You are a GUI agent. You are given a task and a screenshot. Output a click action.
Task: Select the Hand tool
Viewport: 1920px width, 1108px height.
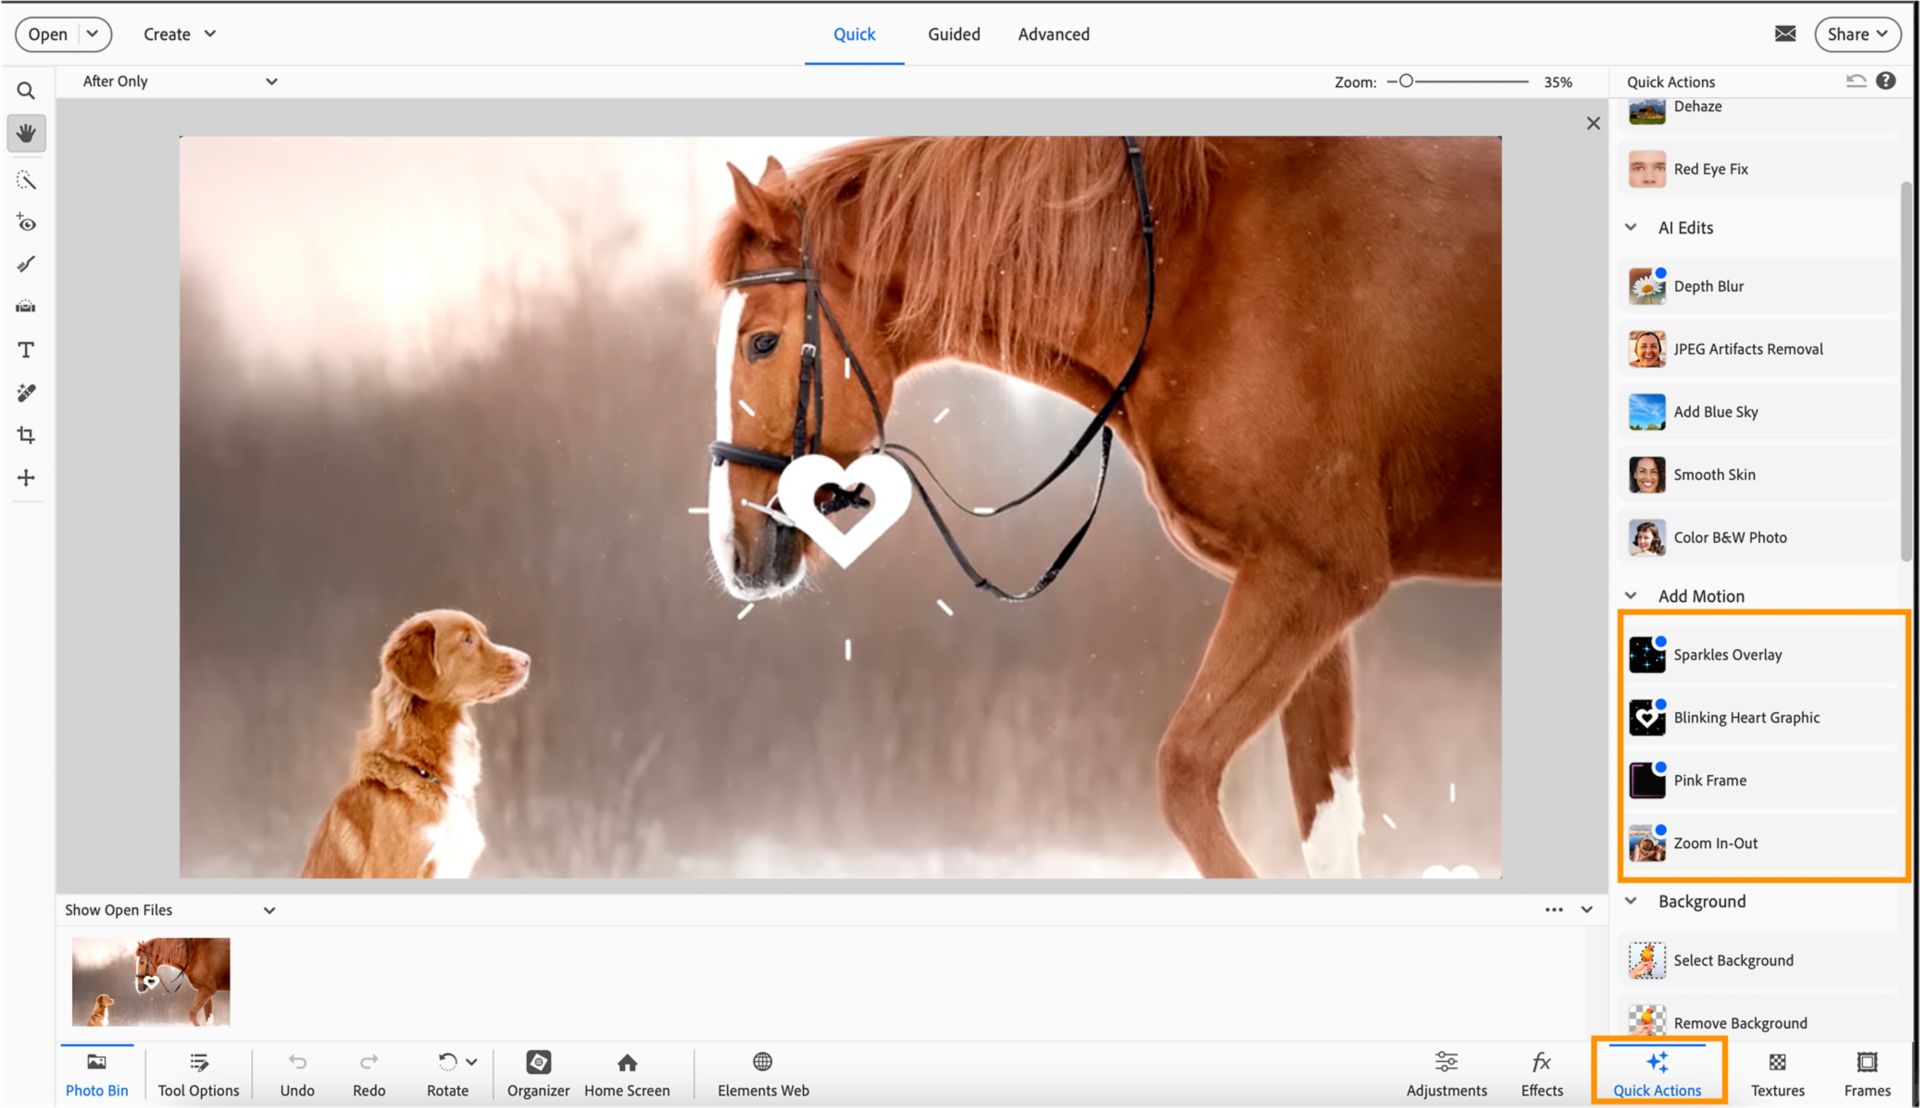click(26, 133)
